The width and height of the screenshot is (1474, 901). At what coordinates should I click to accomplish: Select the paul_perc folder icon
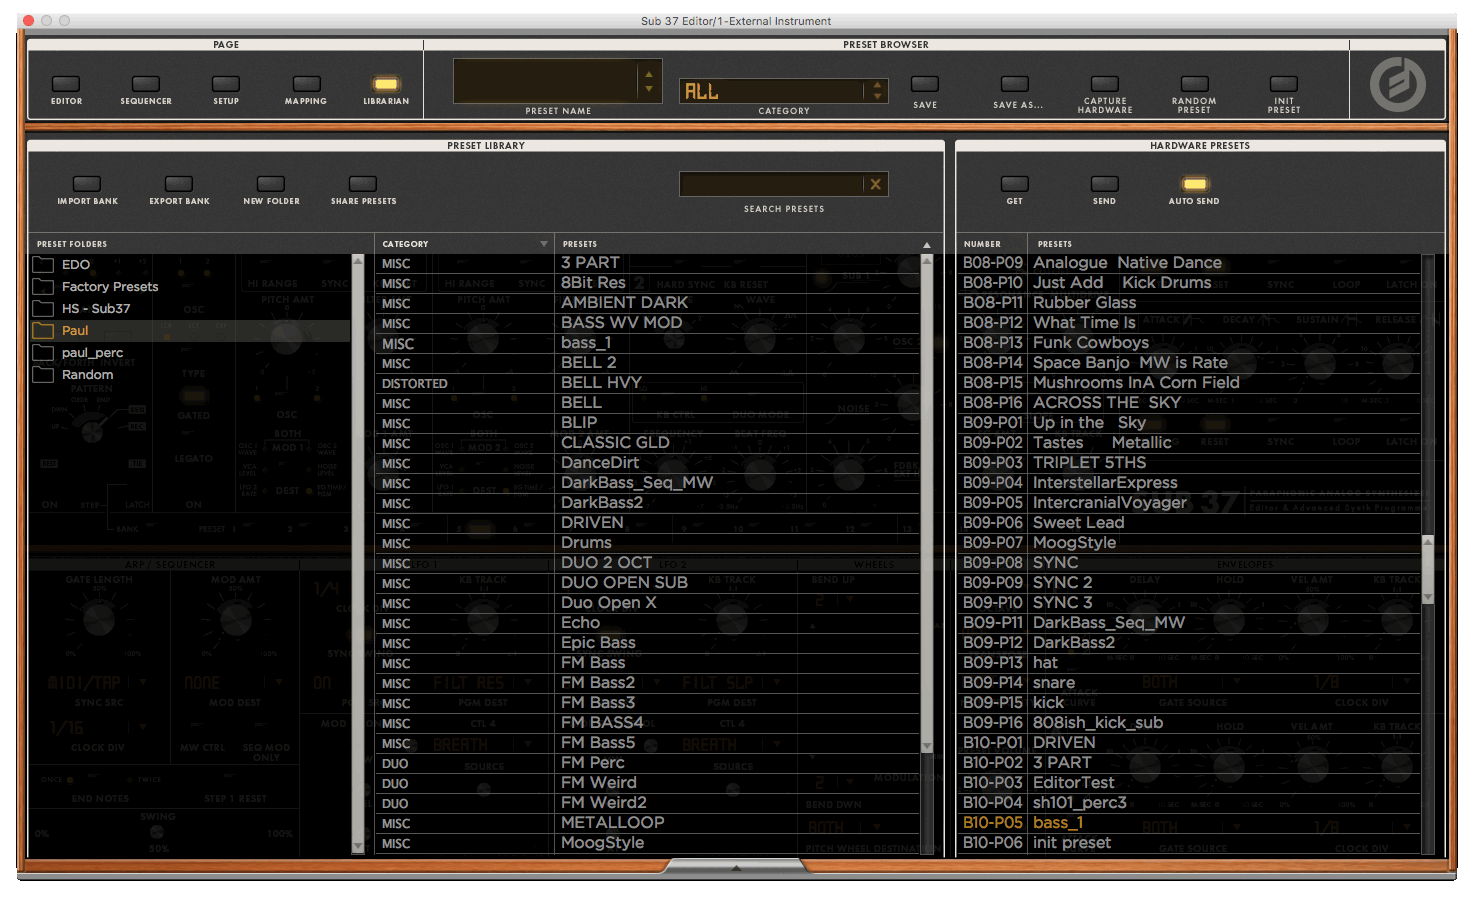pos(43,353)
